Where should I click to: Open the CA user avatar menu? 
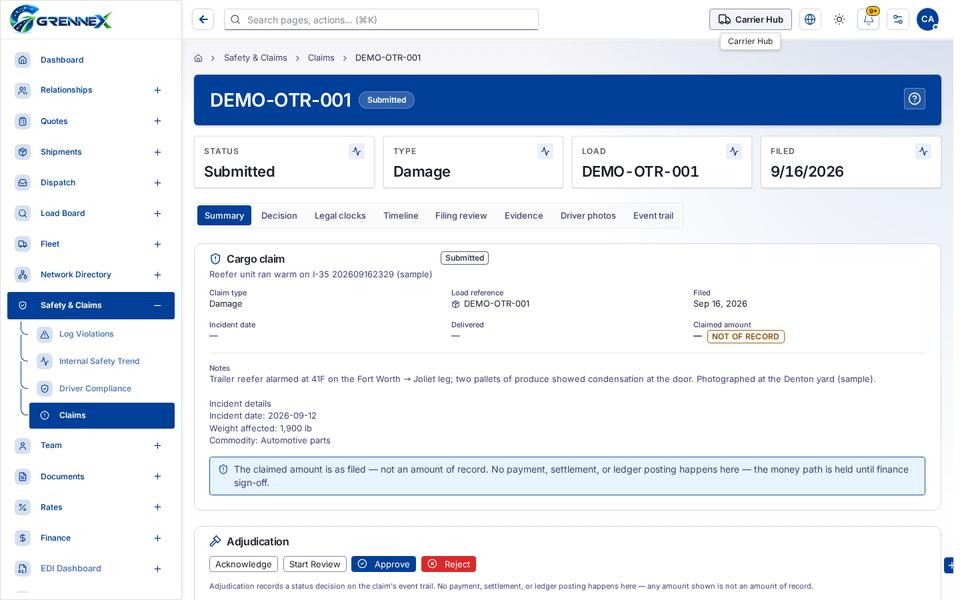[927, 20]
